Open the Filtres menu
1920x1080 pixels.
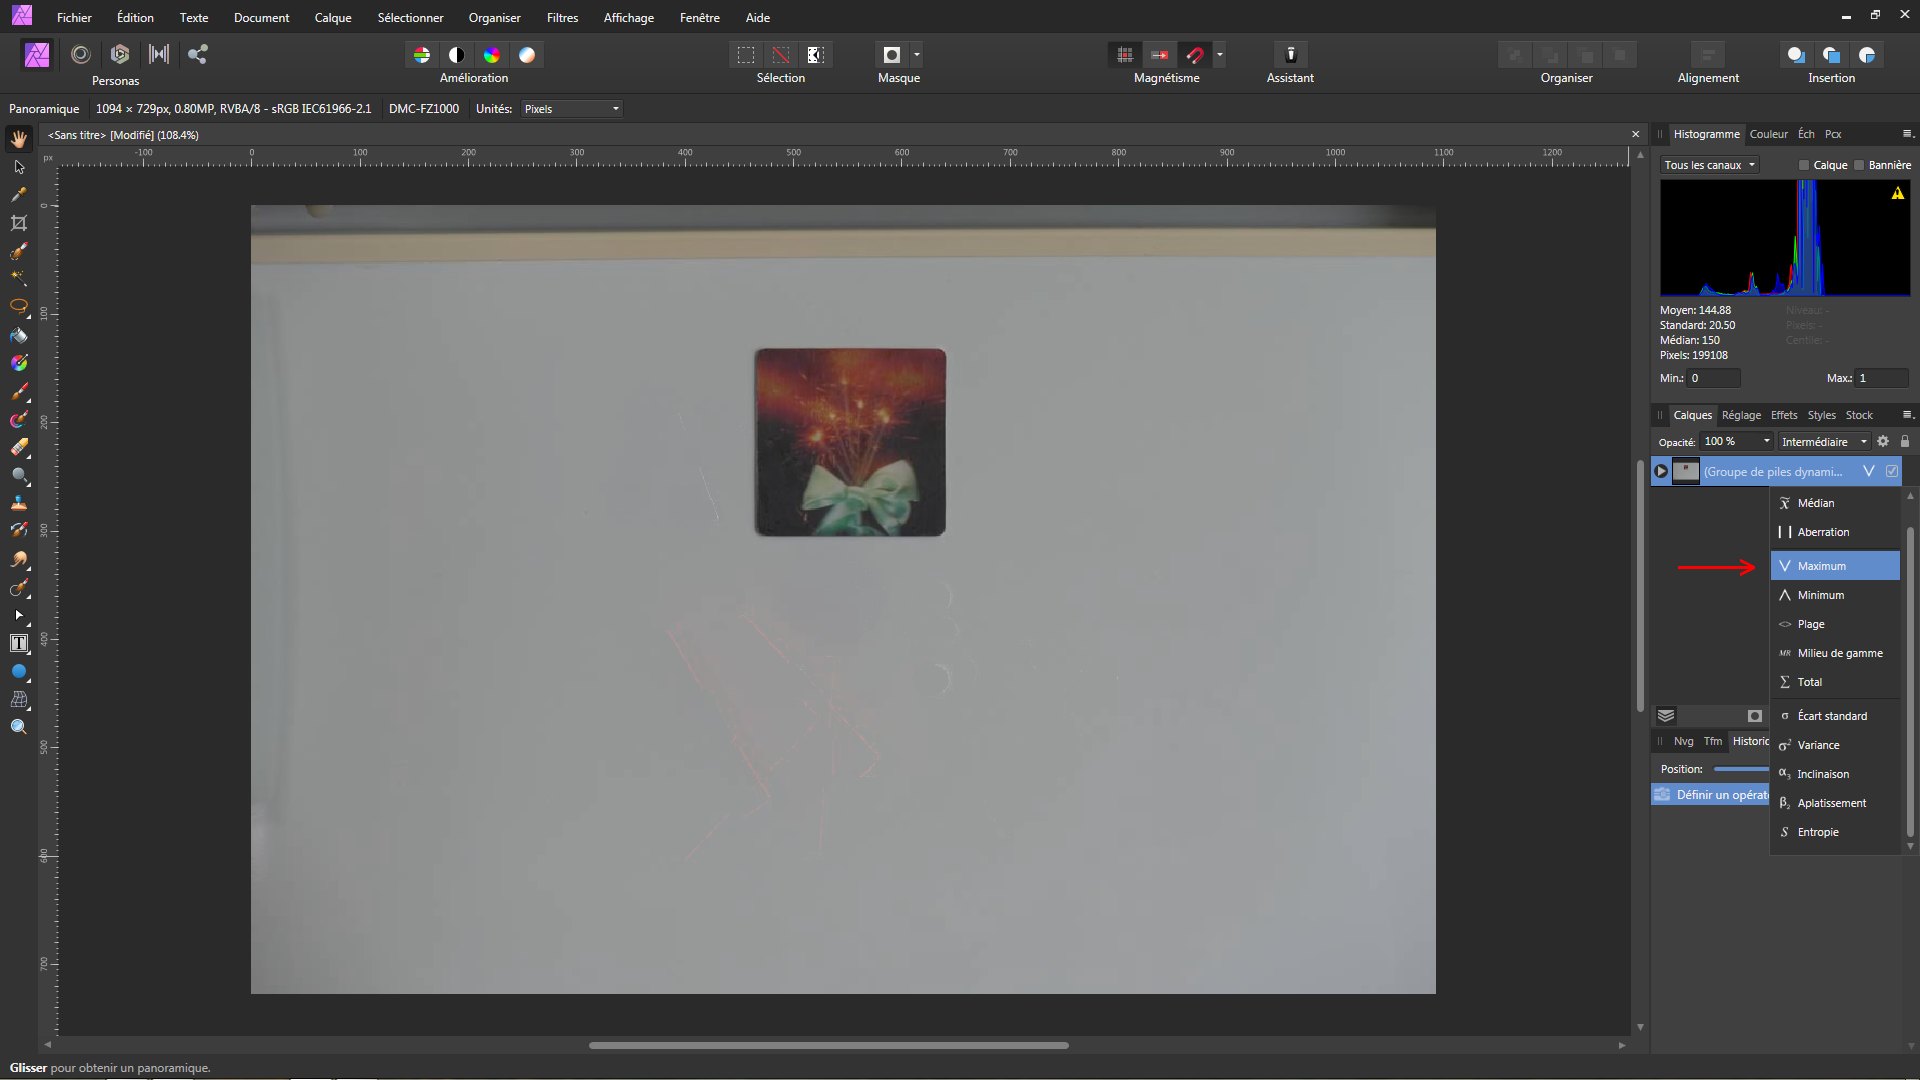562,18
